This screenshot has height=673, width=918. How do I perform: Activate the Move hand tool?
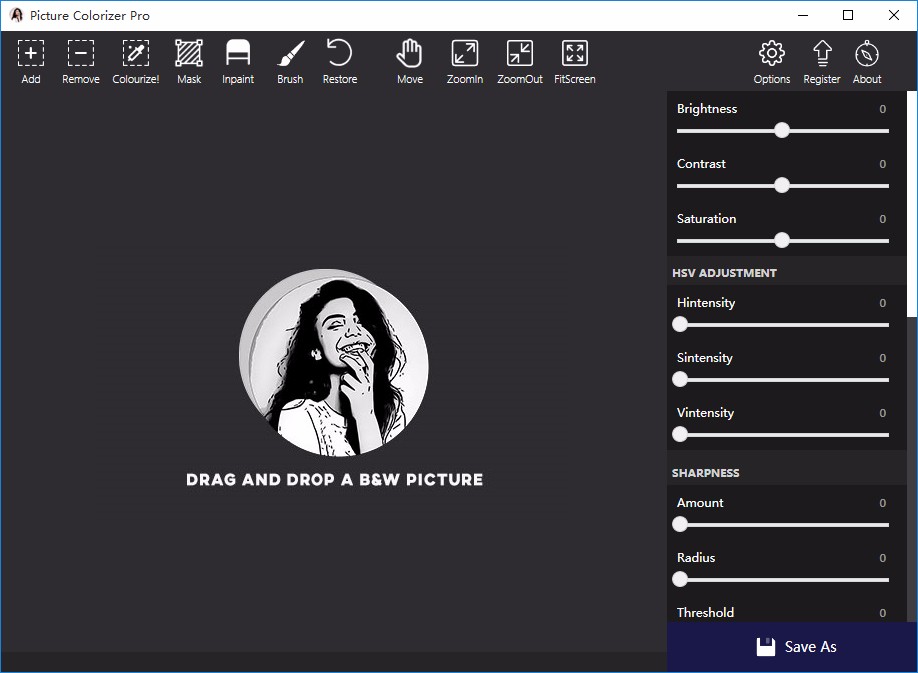tap(410, 54)
